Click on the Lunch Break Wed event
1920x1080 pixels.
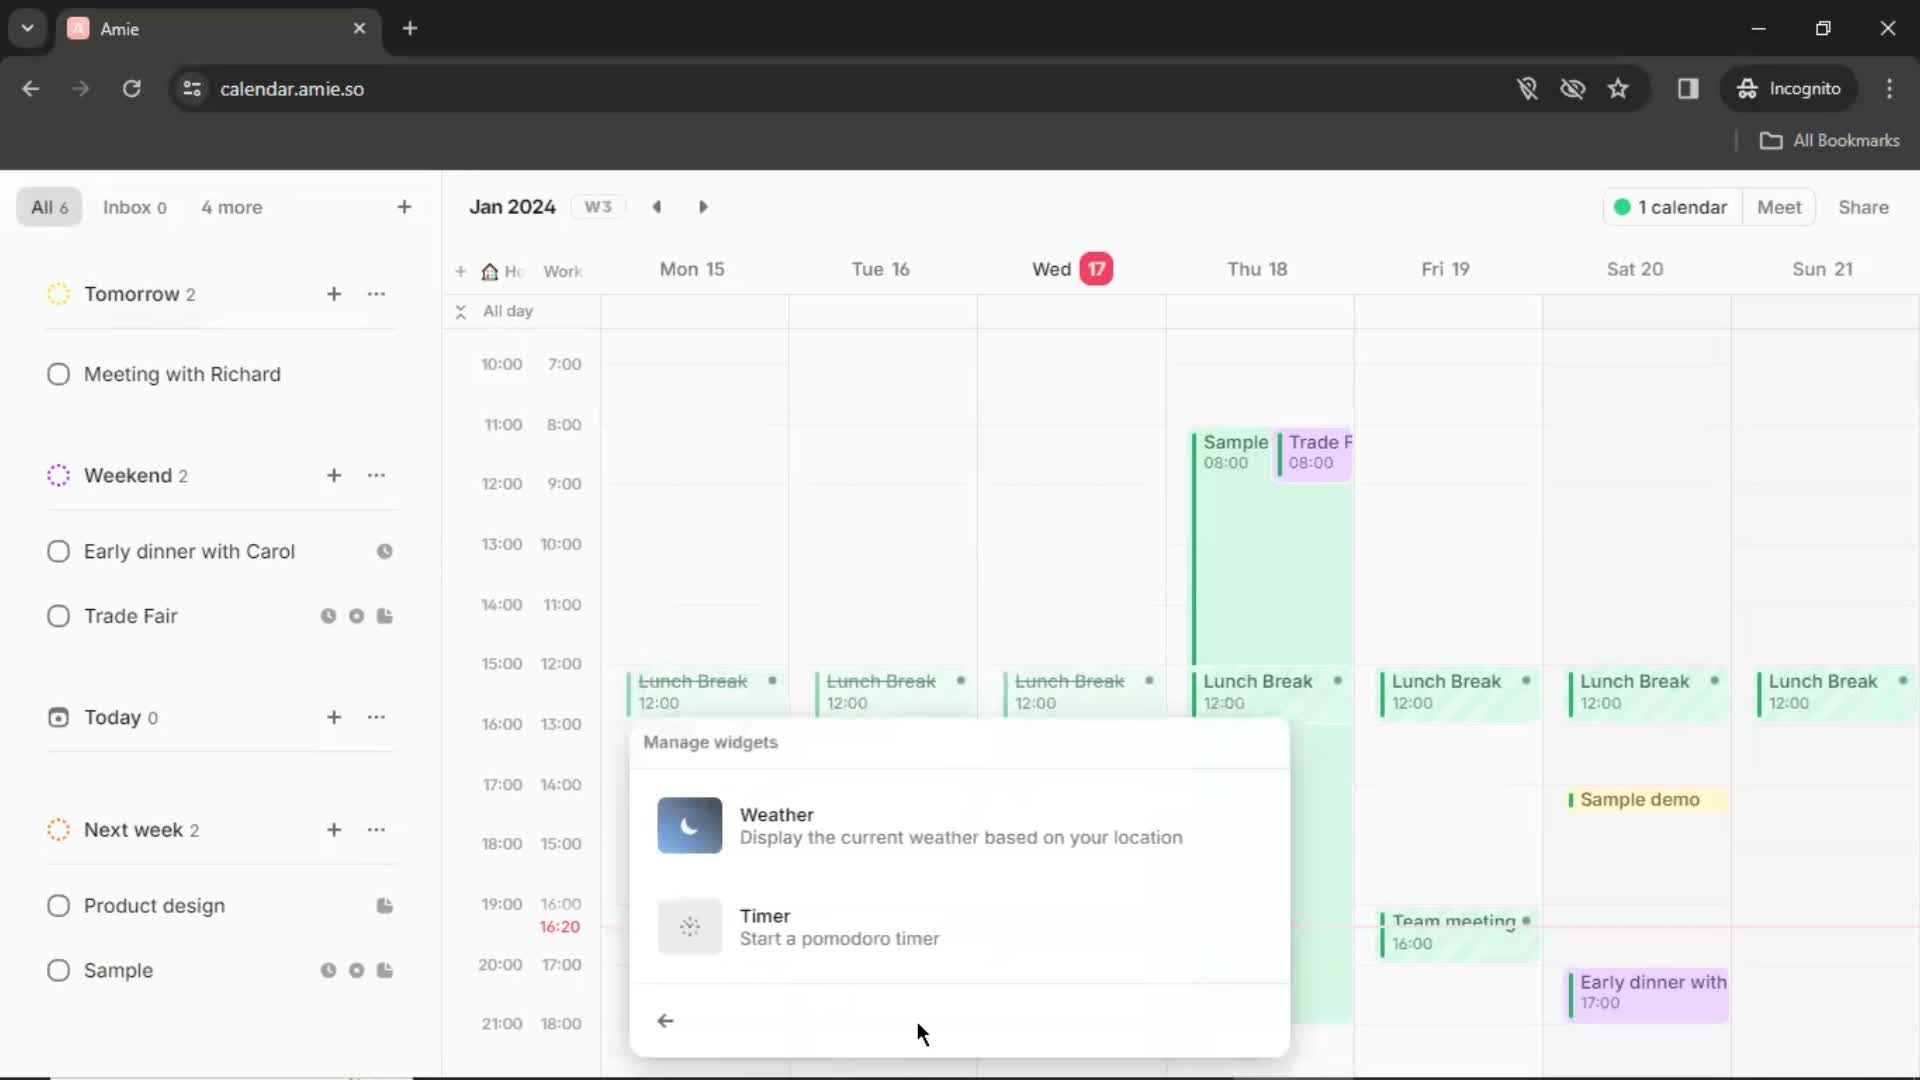pyautogui.click(x=1071, y=690)
